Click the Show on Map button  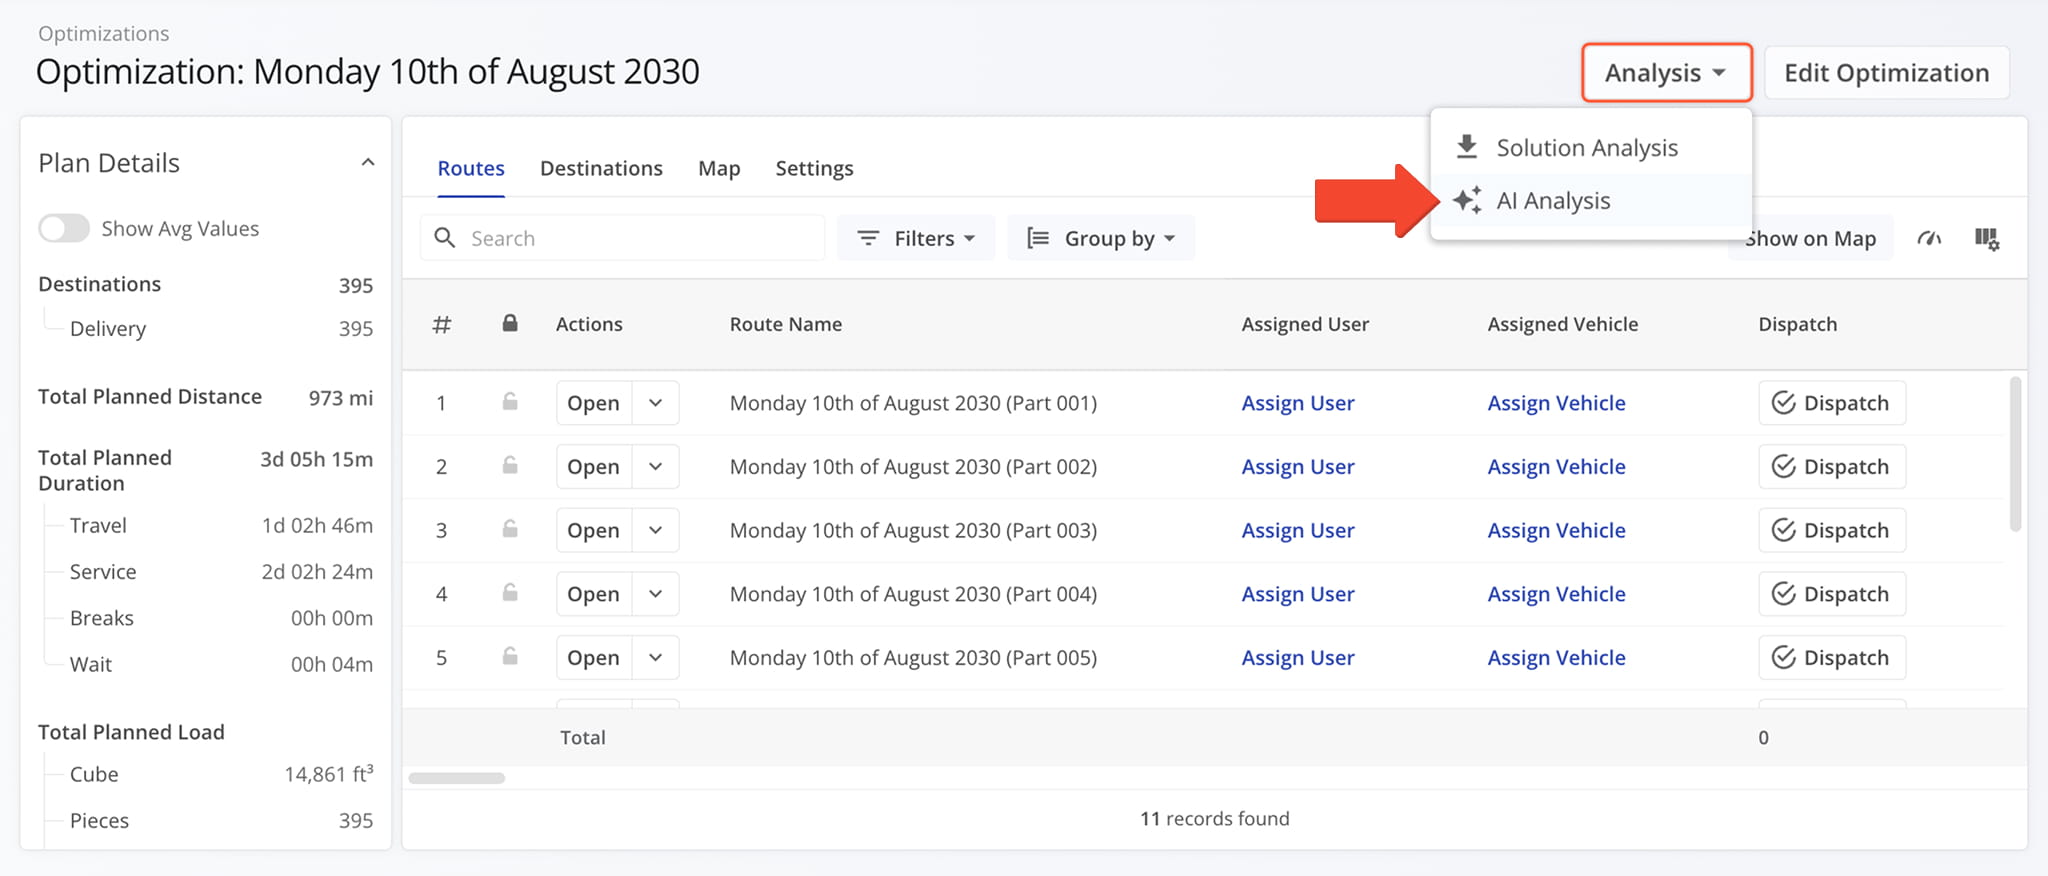click(1811, 238)
